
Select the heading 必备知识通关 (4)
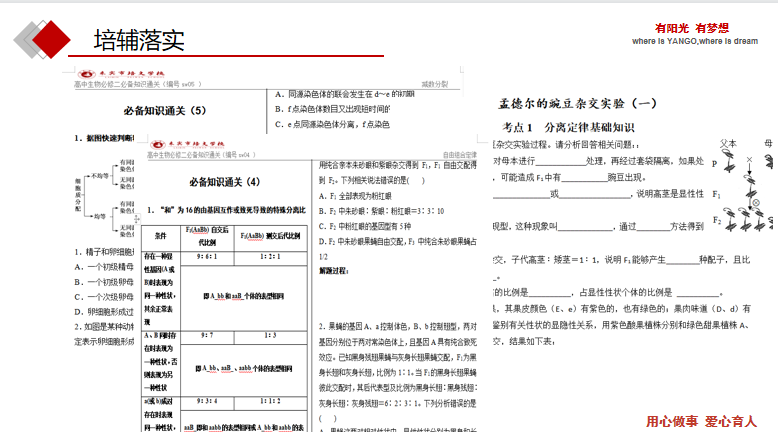coord(224,182)
